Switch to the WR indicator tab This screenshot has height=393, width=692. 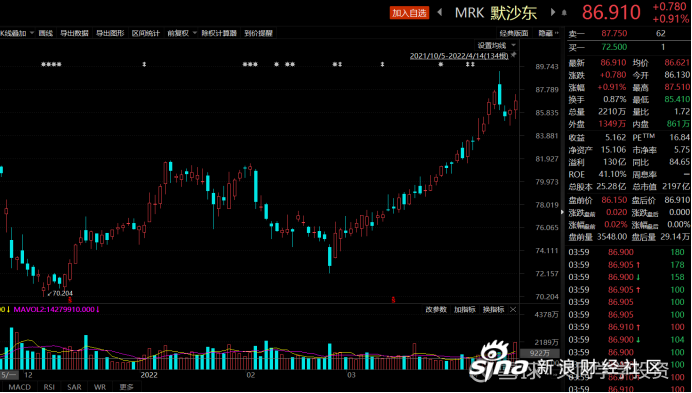click(100, 387)
